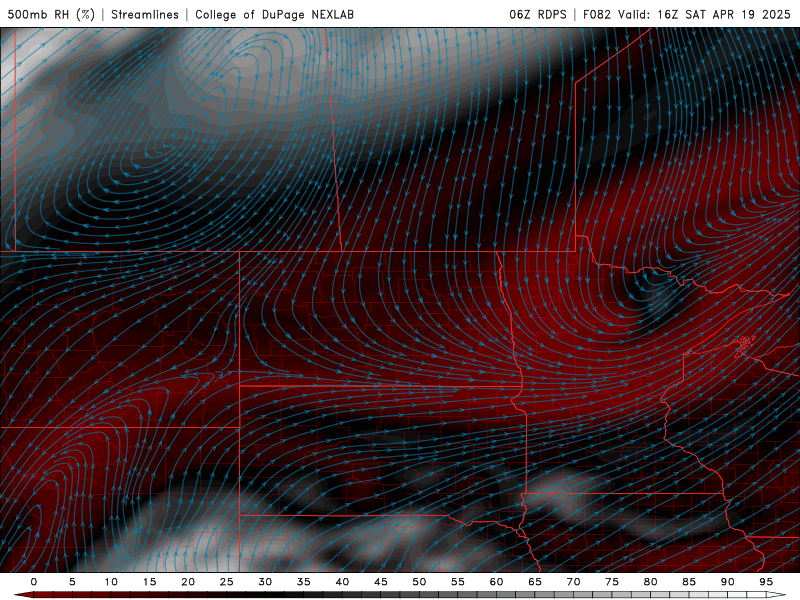Viewport: 800px width, 600px height.
Task: Click the colorbar label '75'
Action: point(612,582)
